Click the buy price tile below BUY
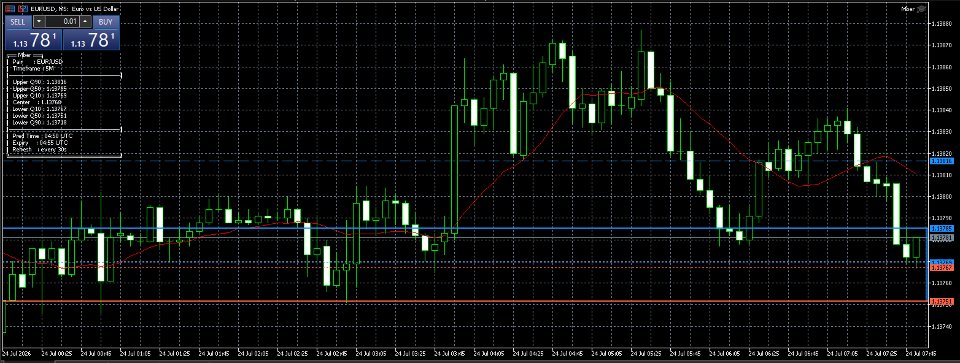Viewport: 960px width, 363px height. click(91, 40)
